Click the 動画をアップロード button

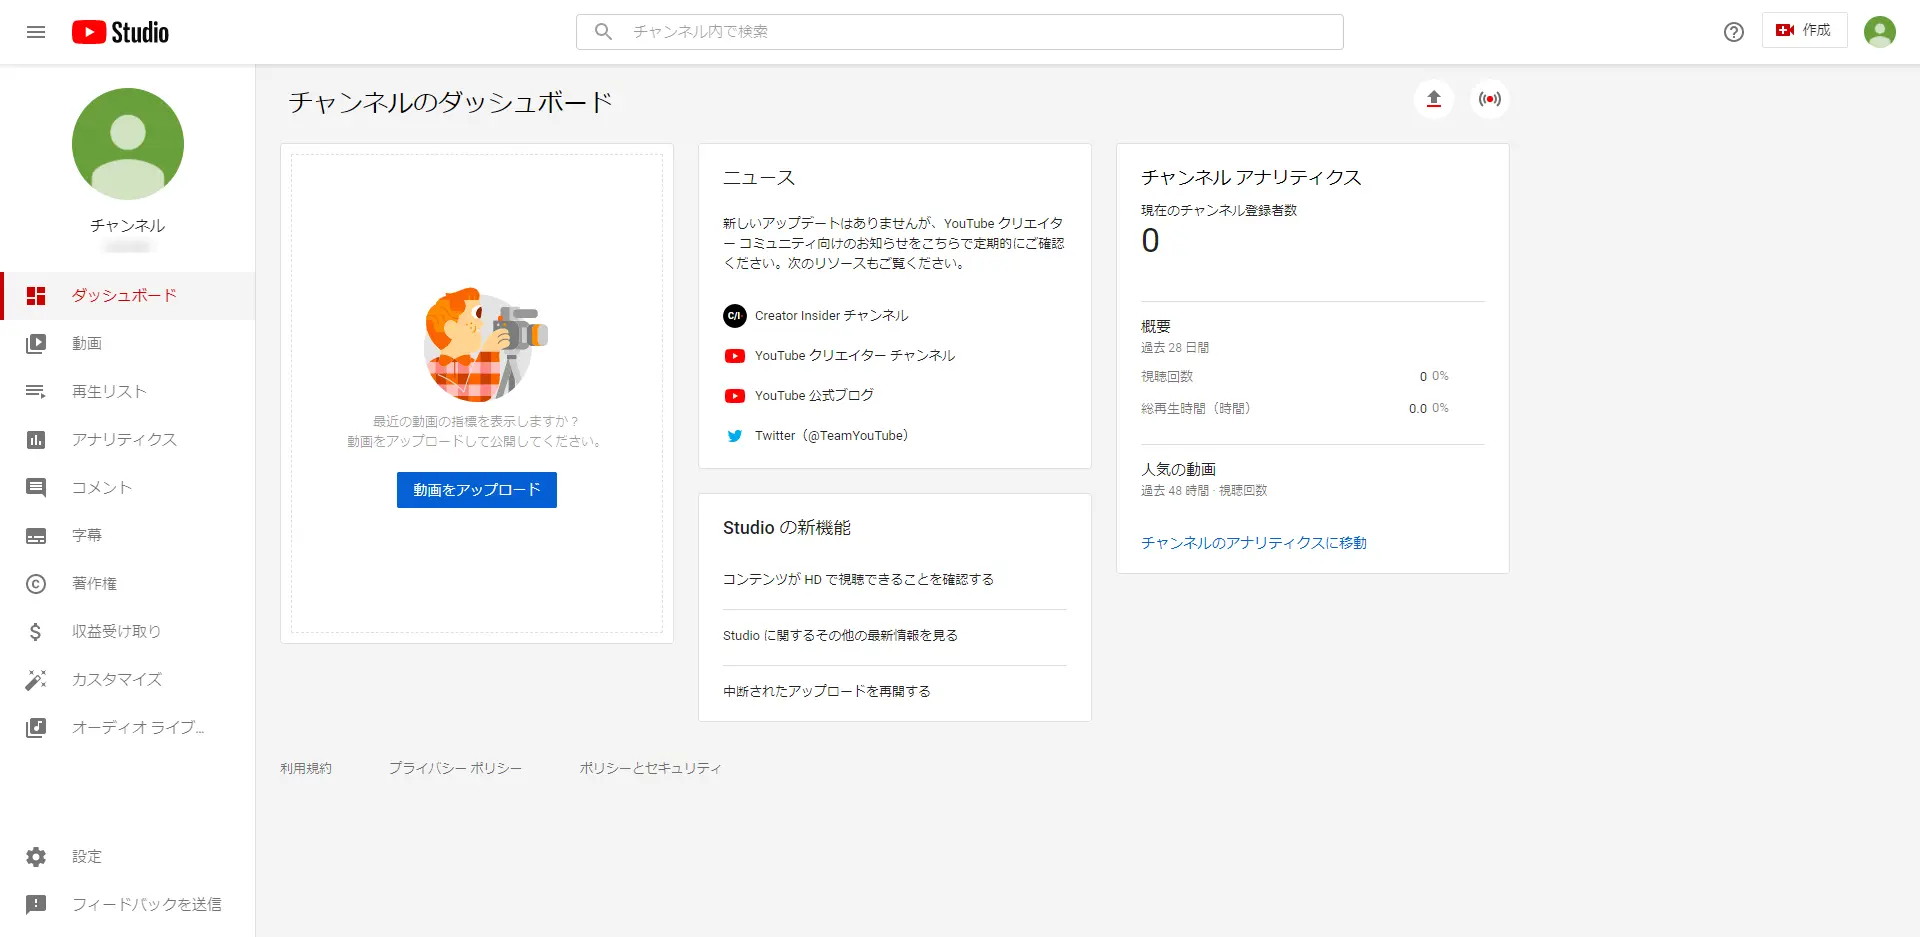pyautogui.click(x=477, y=490)
